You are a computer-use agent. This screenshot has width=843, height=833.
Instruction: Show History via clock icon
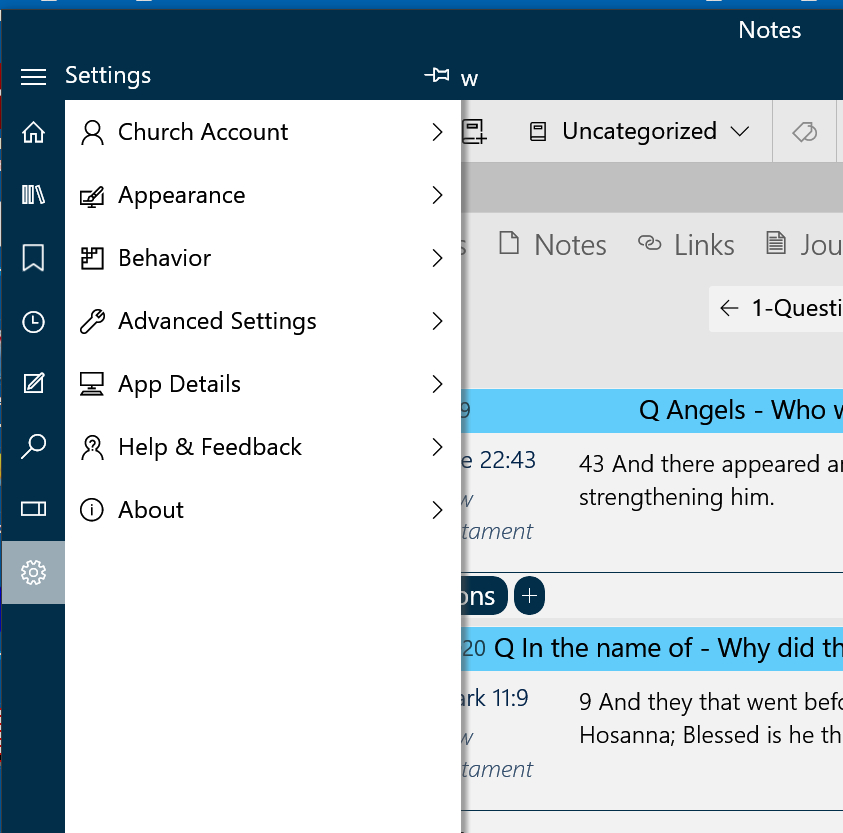[33, 321]
